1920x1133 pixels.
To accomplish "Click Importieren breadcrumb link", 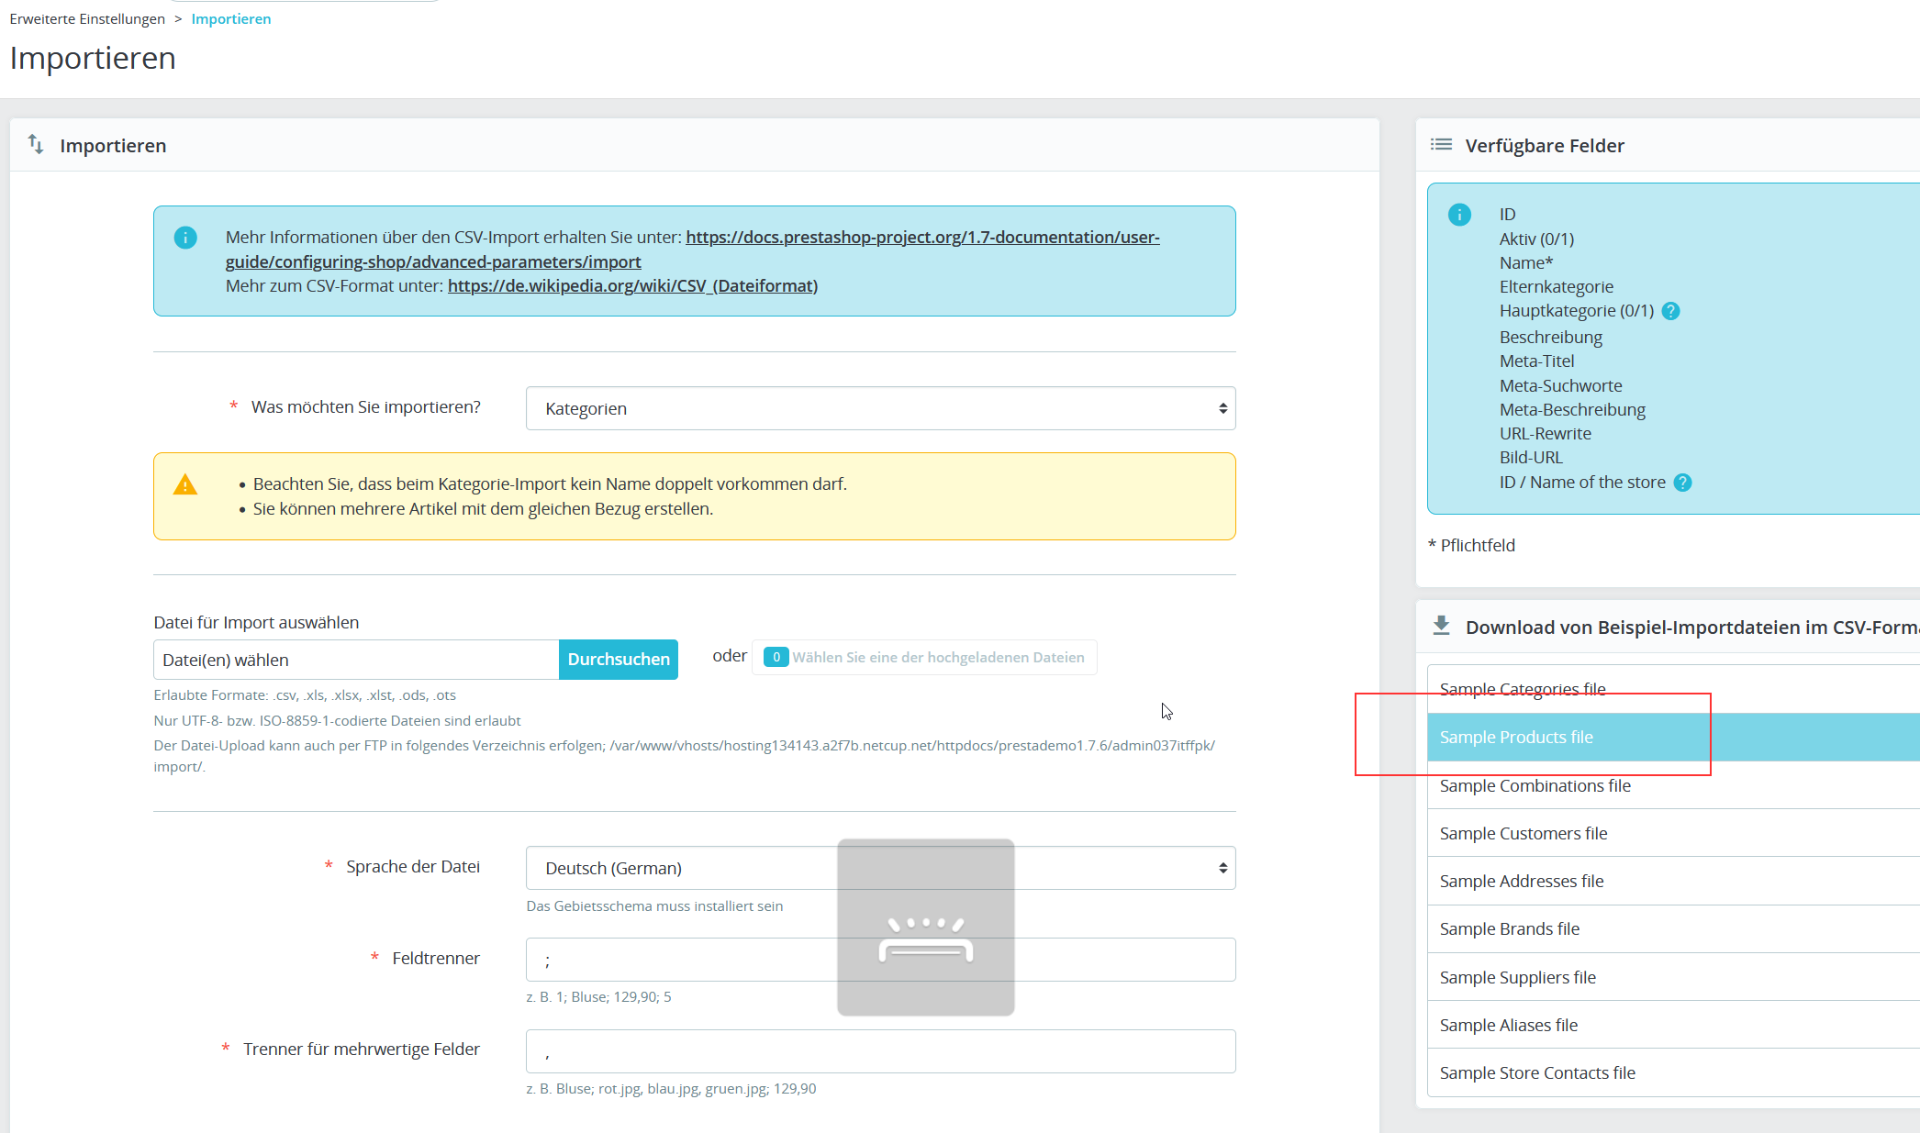I will coord(231,19).
